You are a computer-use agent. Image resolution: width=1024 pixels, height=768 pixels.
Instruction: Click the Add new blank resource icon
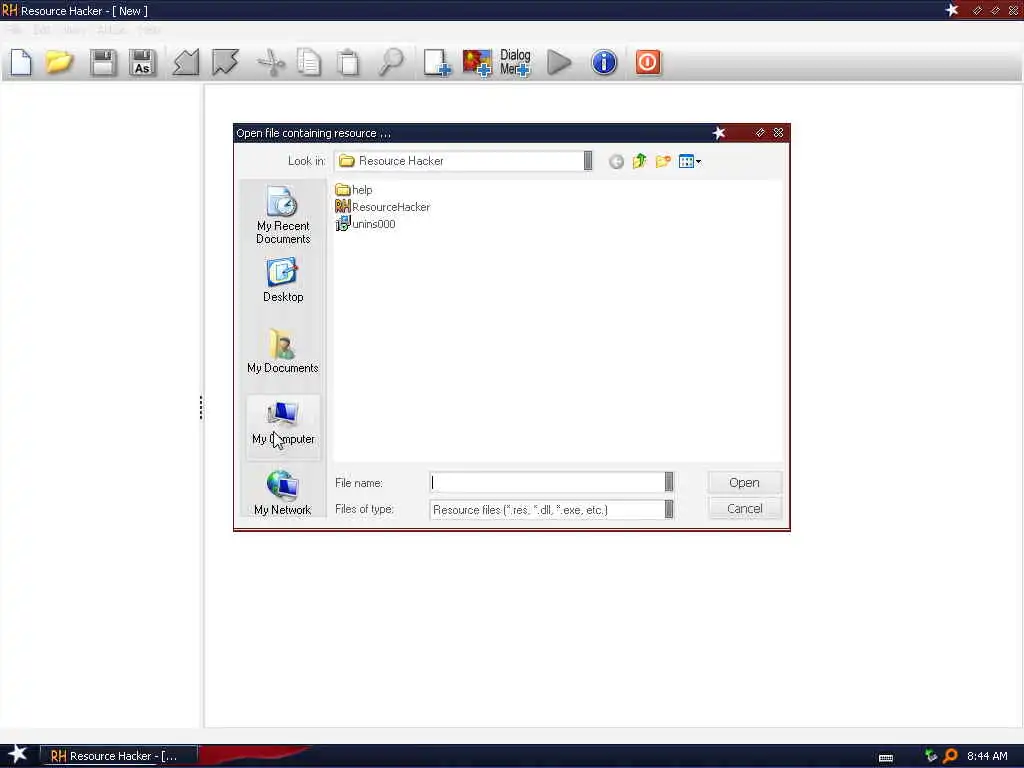[436, 63]
